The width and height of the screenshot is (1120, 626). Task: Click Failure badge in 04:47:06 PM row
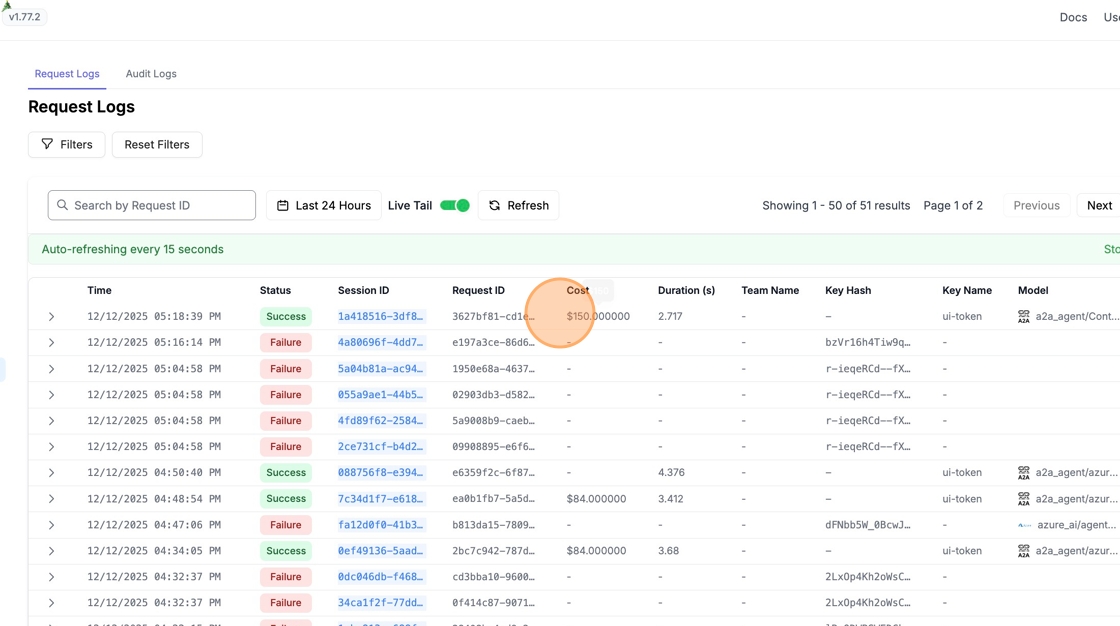[286, 525]
